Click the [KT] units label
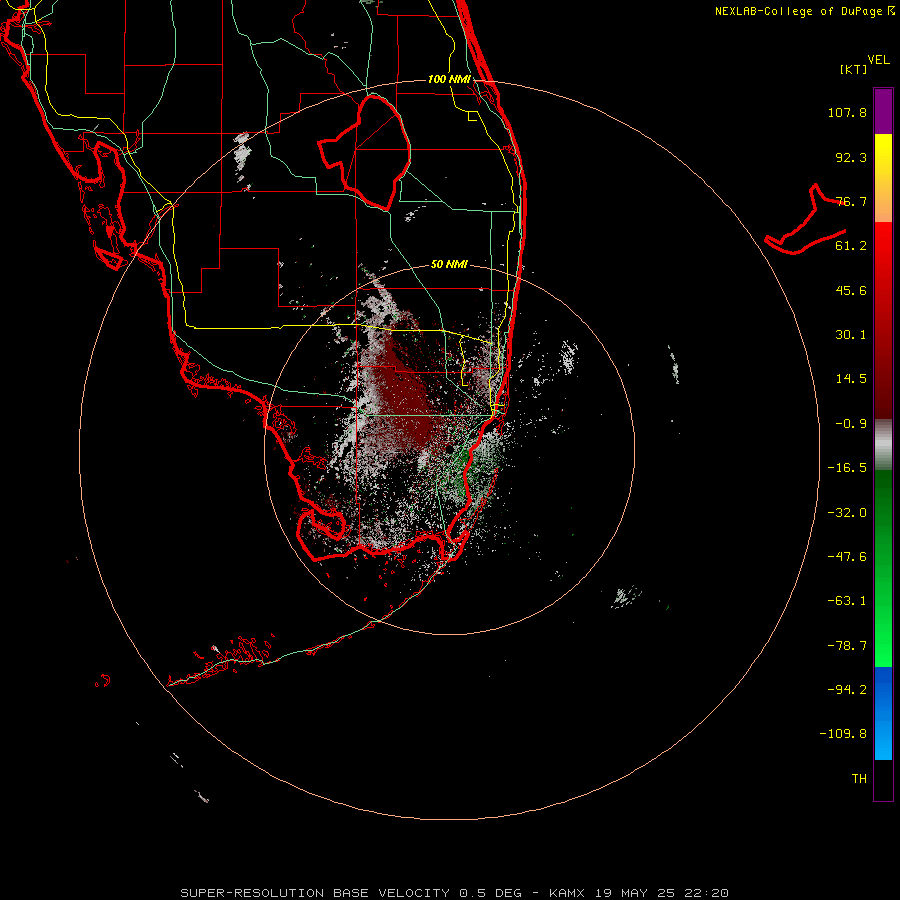This screenshot has height=900, width=900. pyautogui.click(x=854, y=69)
